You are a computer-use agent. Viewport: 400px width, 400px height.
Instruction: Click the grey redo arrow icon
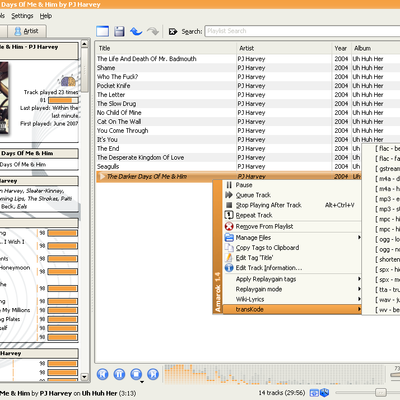point(153,31)
